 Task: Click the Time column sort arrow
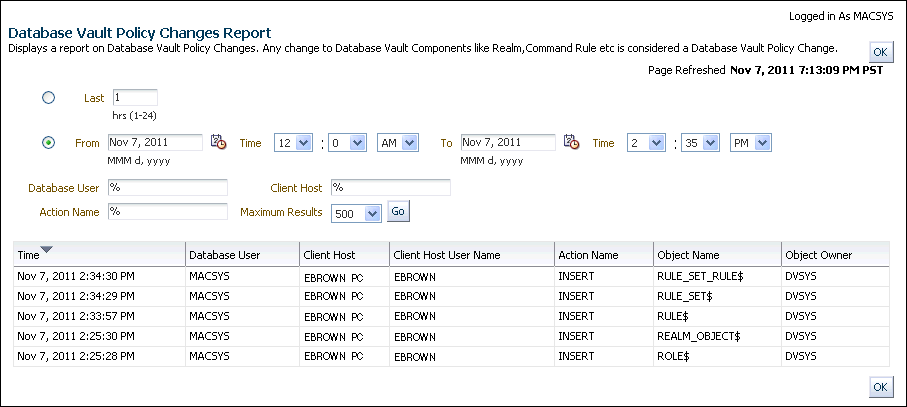(47, 250)
